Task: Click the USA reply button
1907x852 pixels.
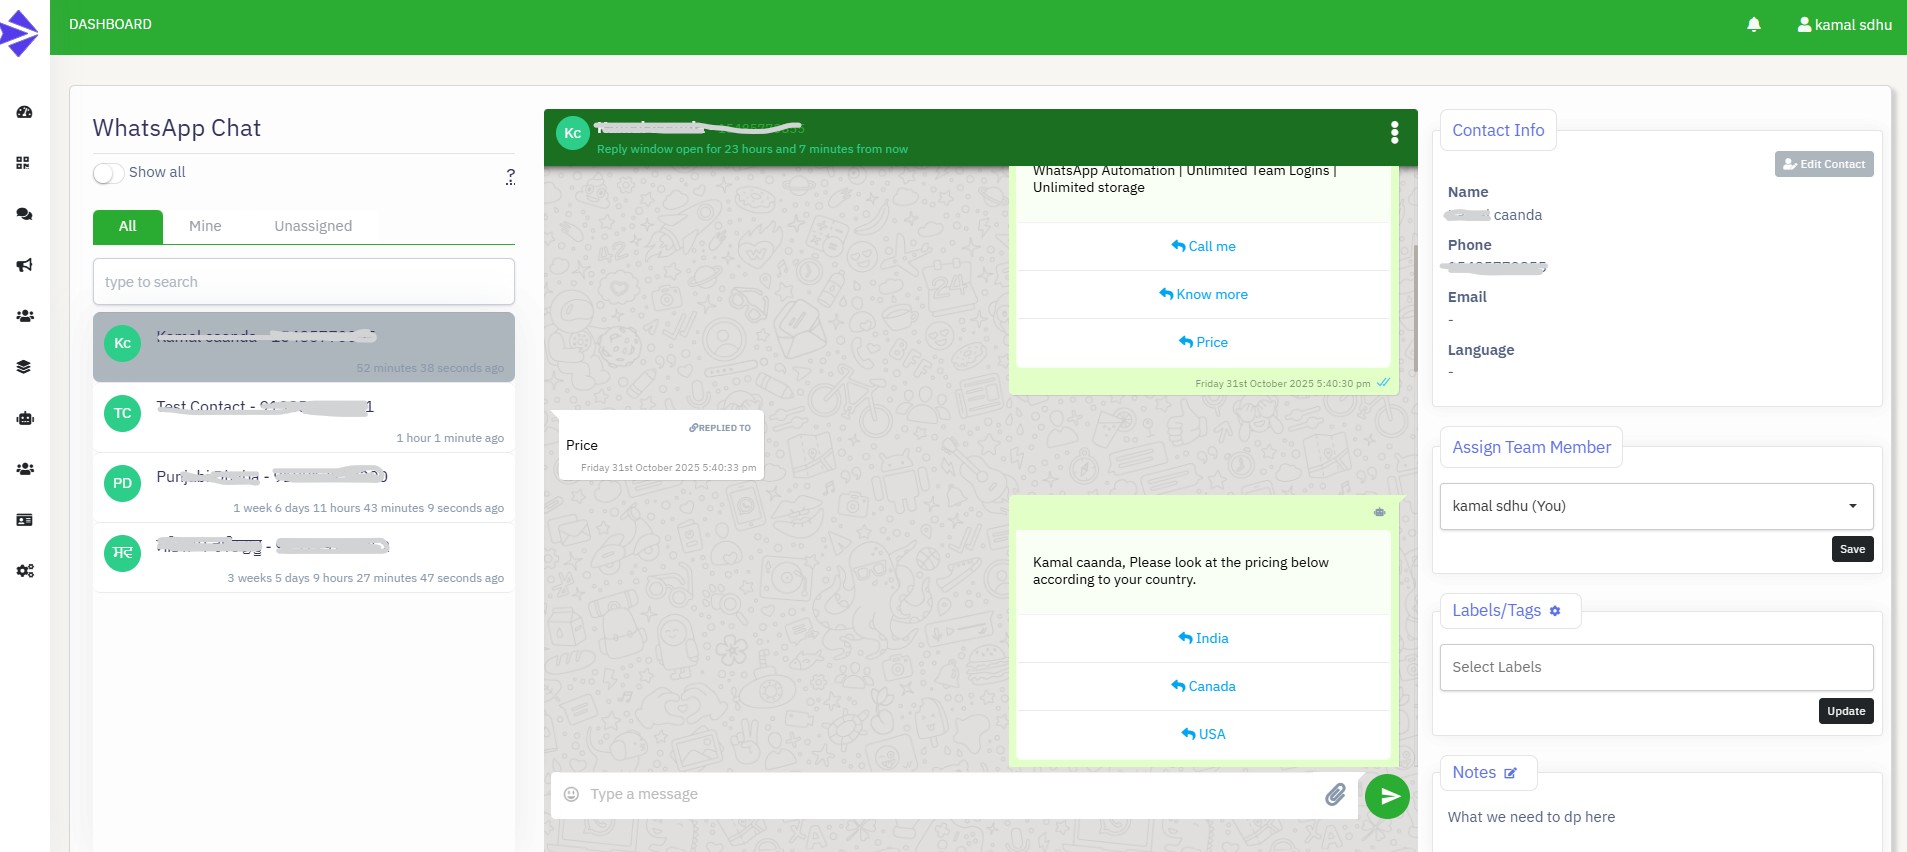Action: click(x=1203, y=734)
